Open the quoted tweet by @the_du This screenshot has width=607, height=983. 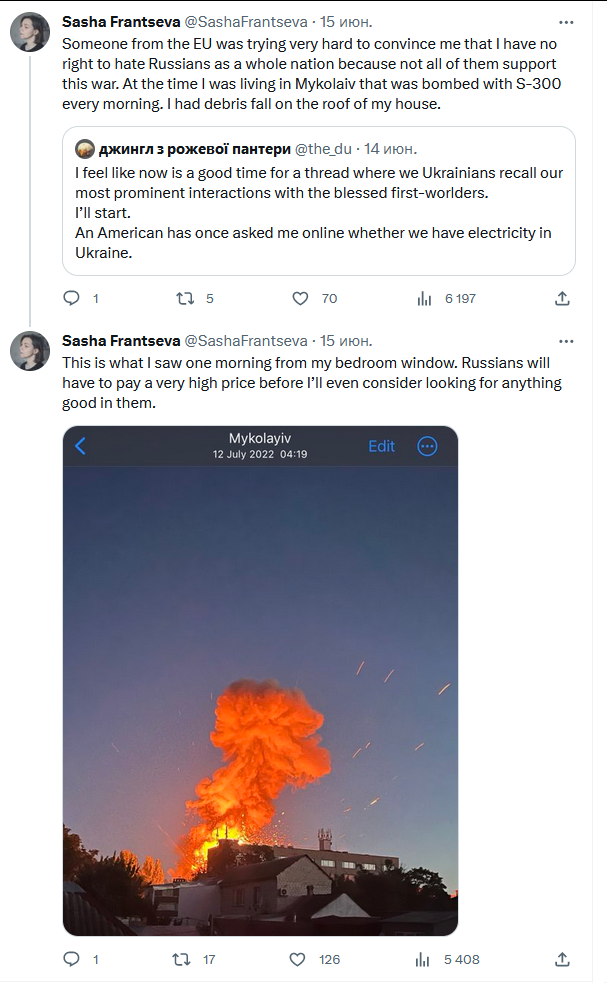(x=319, y=201)
